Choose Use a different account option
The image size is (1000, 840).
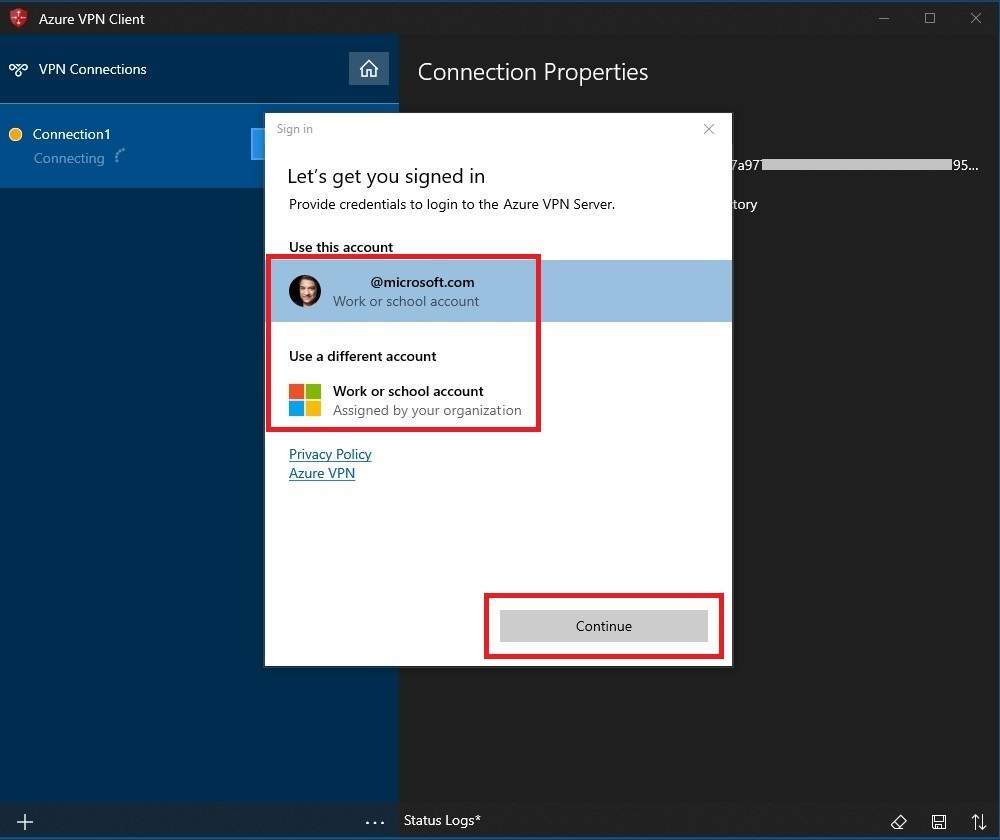coord(362,356)
